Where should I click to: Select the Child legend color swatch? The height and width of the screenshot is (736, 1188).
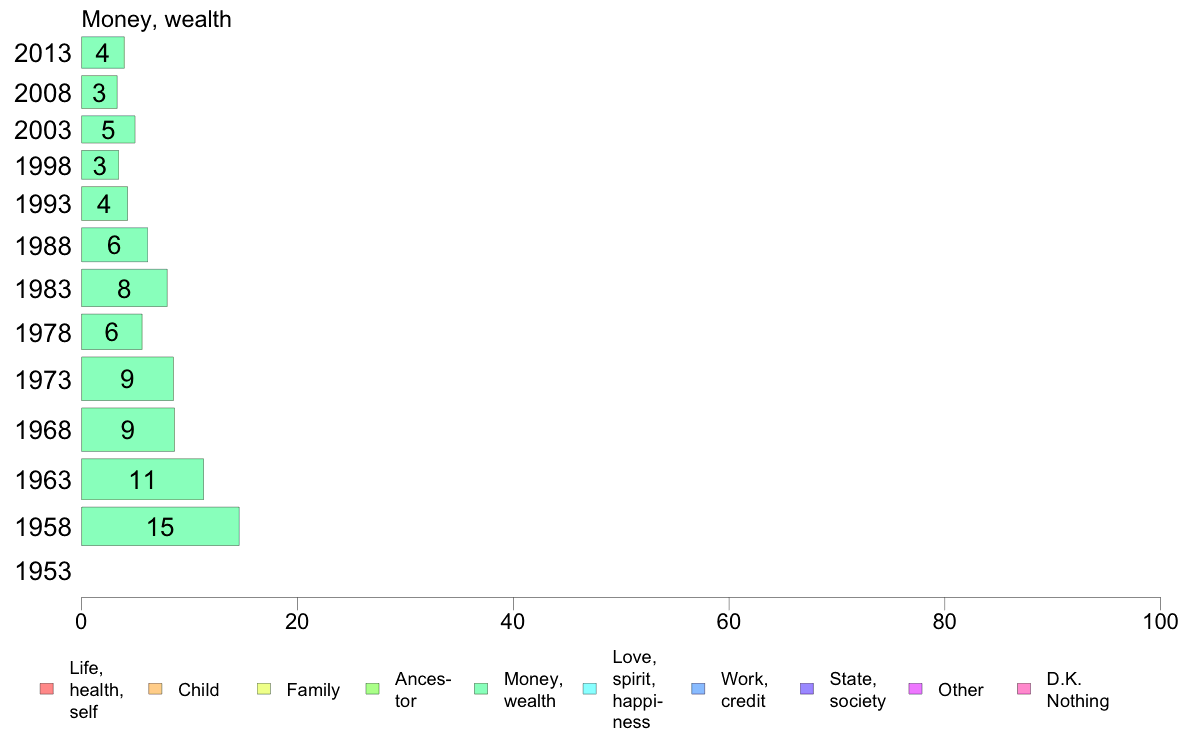[155, 689]
